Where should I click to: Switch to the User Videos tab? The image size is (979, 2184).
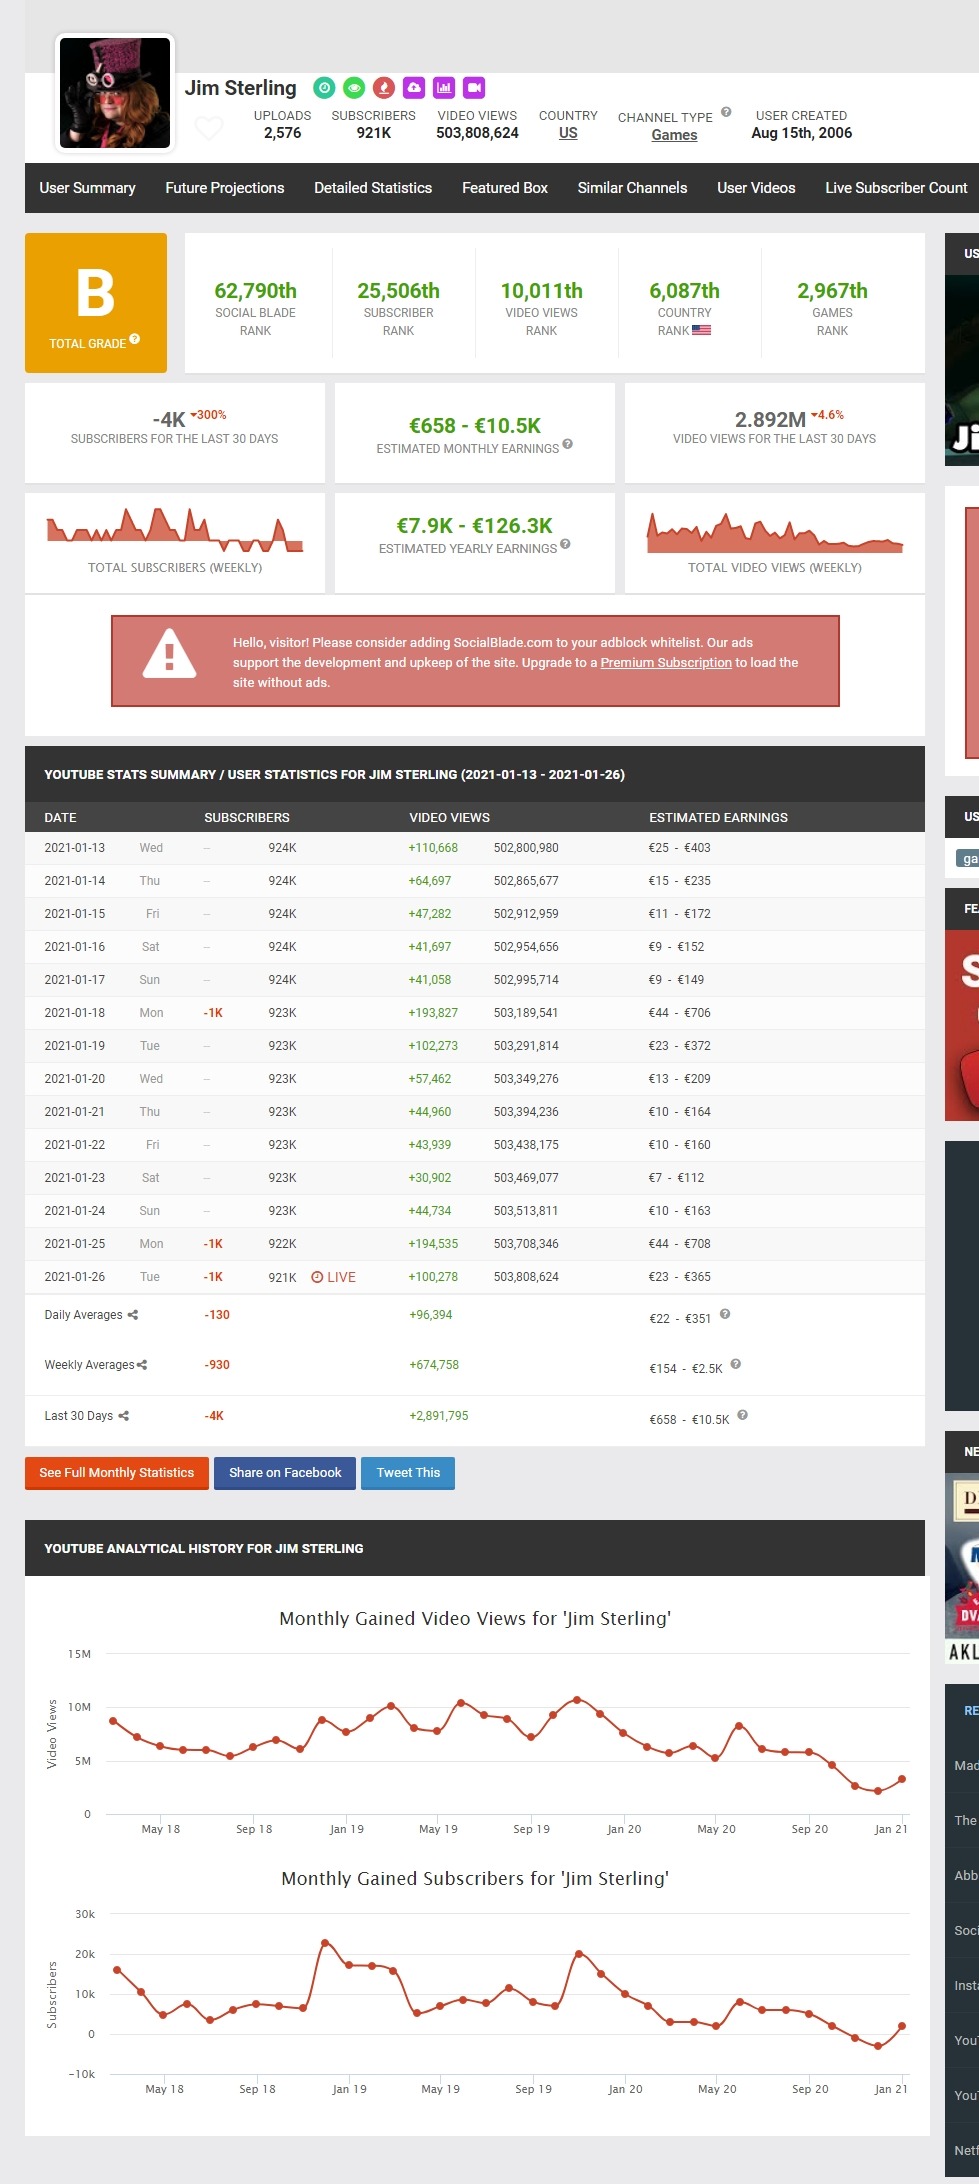pos(756,188)
